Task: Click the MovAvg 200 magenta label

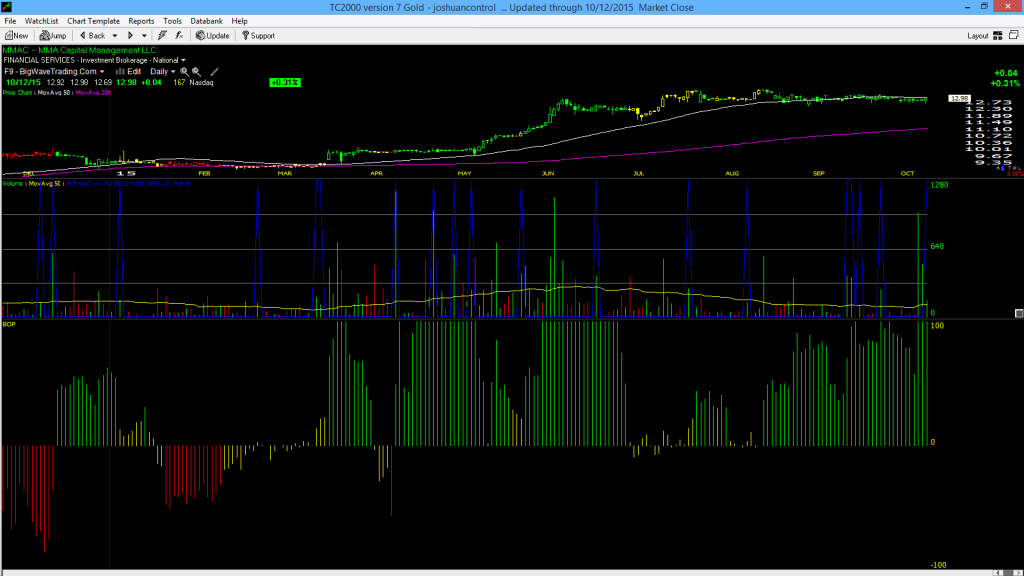Action: pos(93,93)
